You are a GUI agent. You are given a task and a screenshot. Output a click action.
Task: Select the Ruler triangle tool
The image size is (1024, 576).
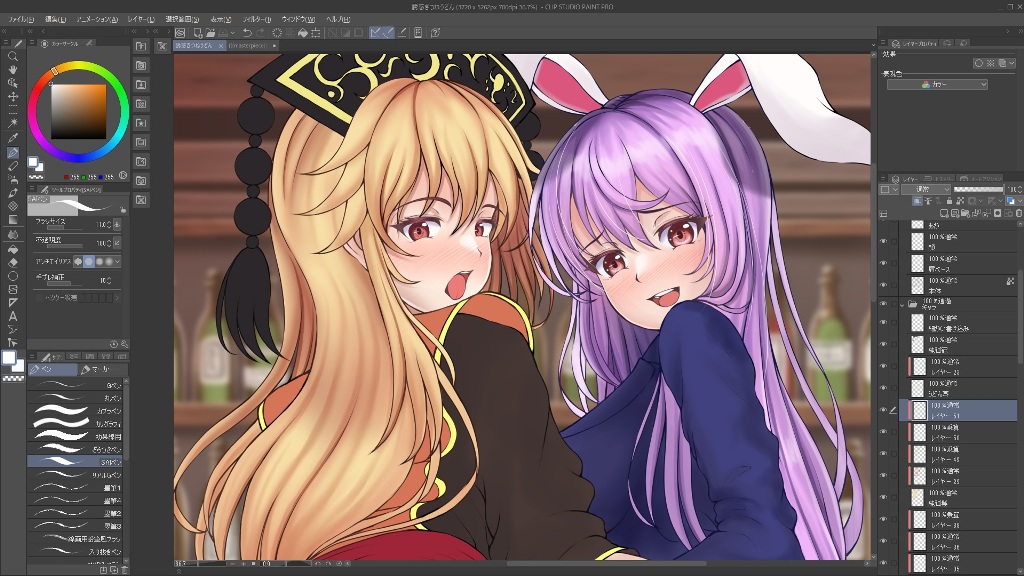coord(12,303)
